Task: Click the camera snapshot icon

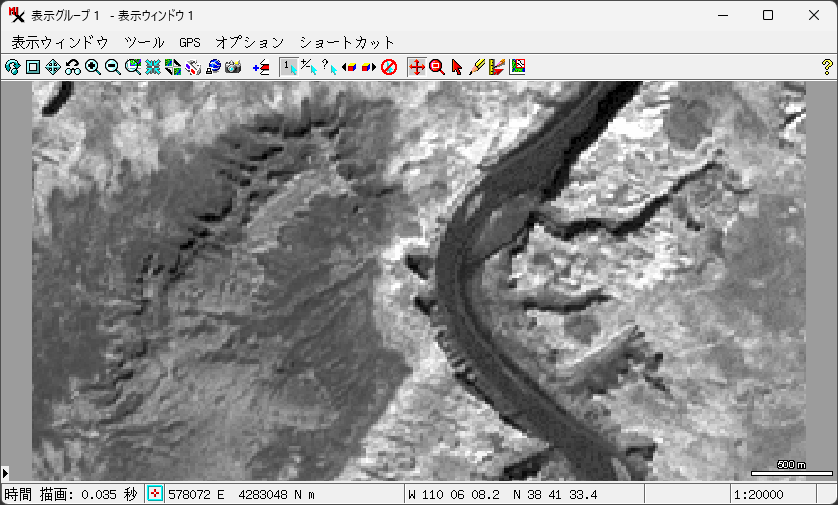Action: [233, 67]
